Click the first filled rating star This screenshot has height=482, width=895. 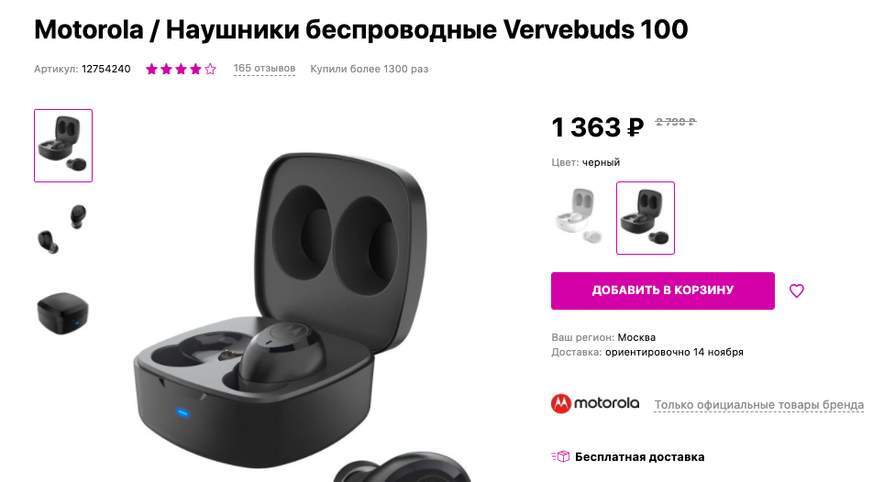click(x=151, y=69)
